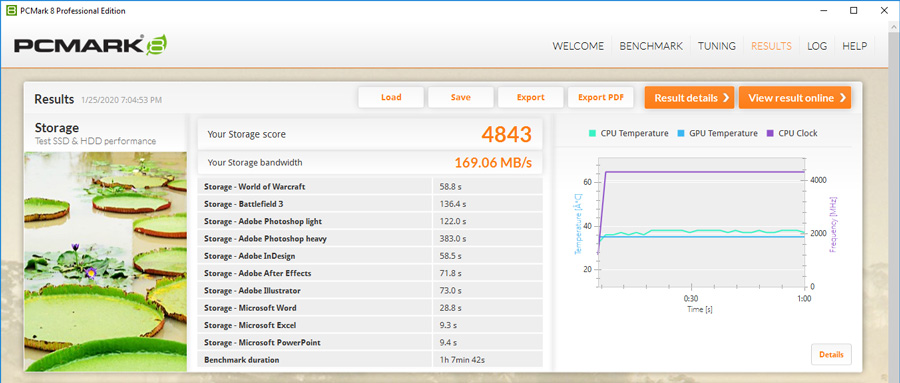Screen dimensions: 900x383
Task: Select the storage score value 4843
Action: (507, 134)
